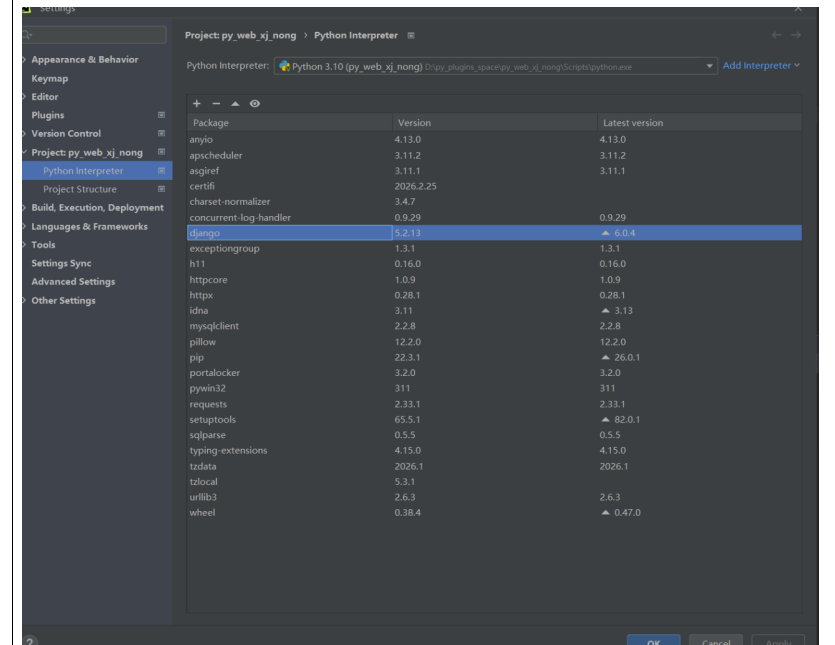Open Advanced Settings page

point(73,282)
